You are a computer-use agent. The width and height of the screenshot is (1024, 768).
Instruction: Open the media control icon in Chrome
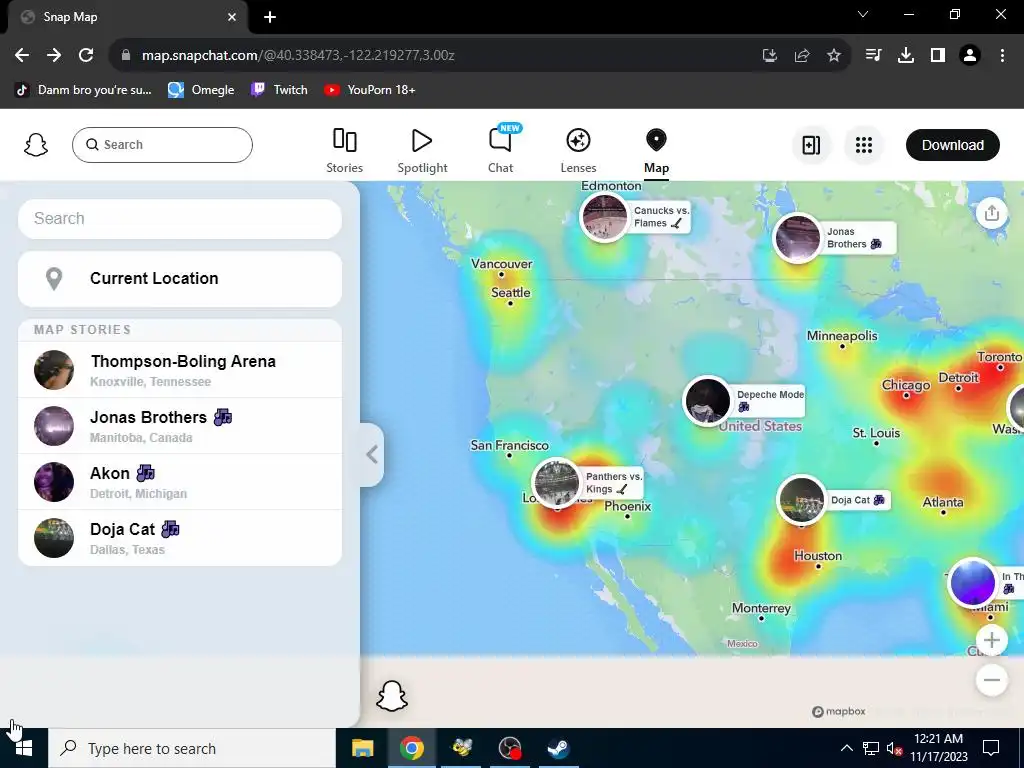point(873,56)
